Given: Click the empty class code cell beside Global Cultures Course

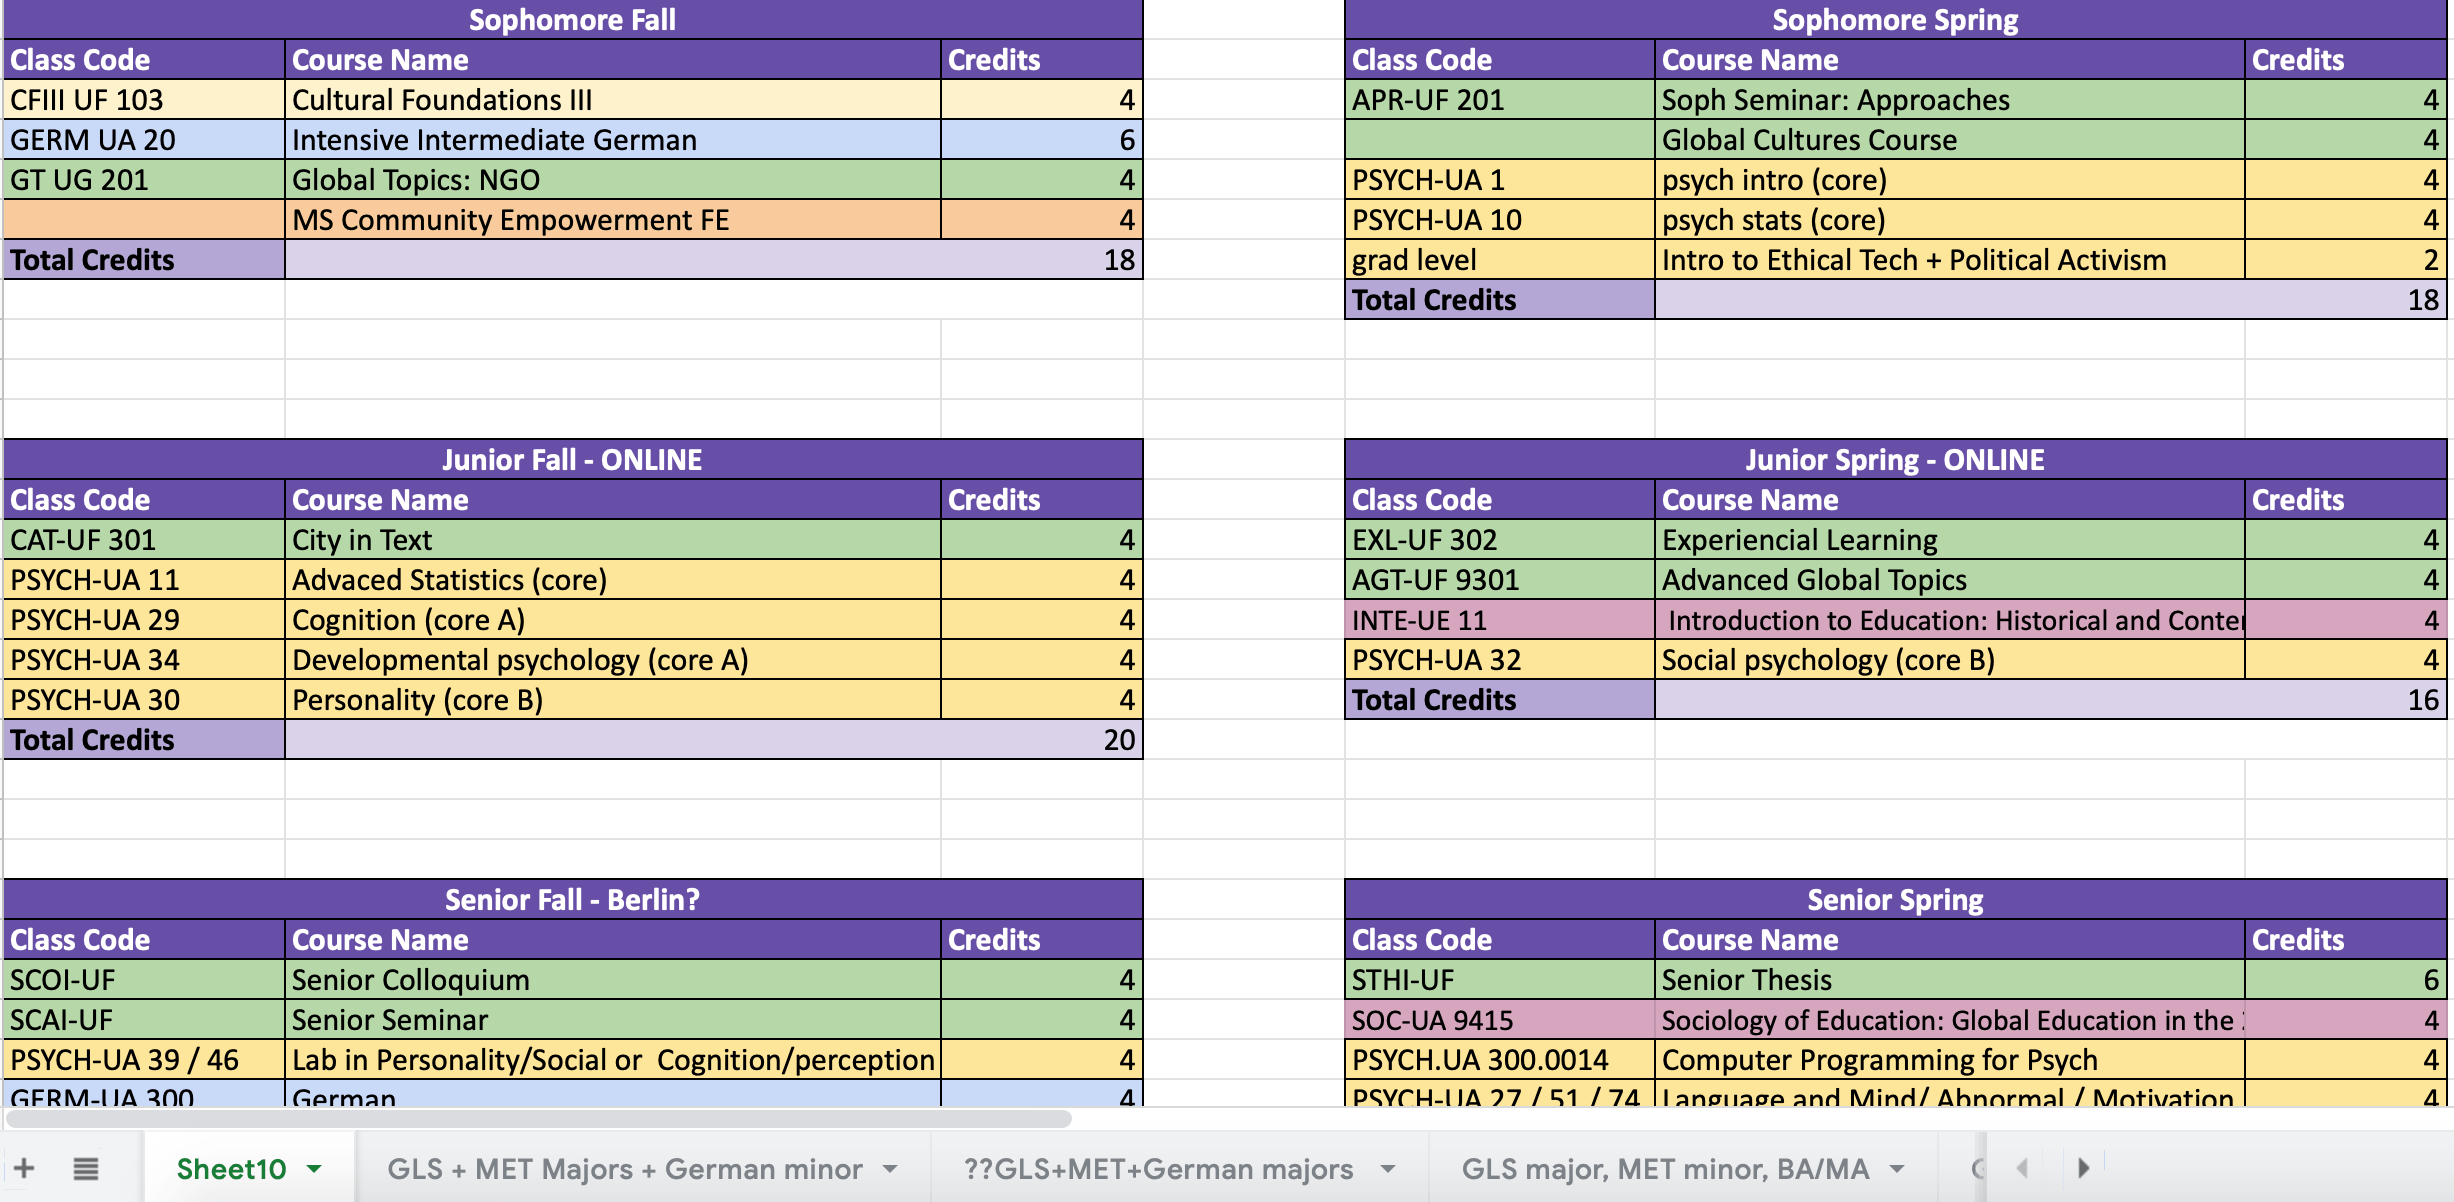Looking at the screenshot, I should (x=1498, y=140).
